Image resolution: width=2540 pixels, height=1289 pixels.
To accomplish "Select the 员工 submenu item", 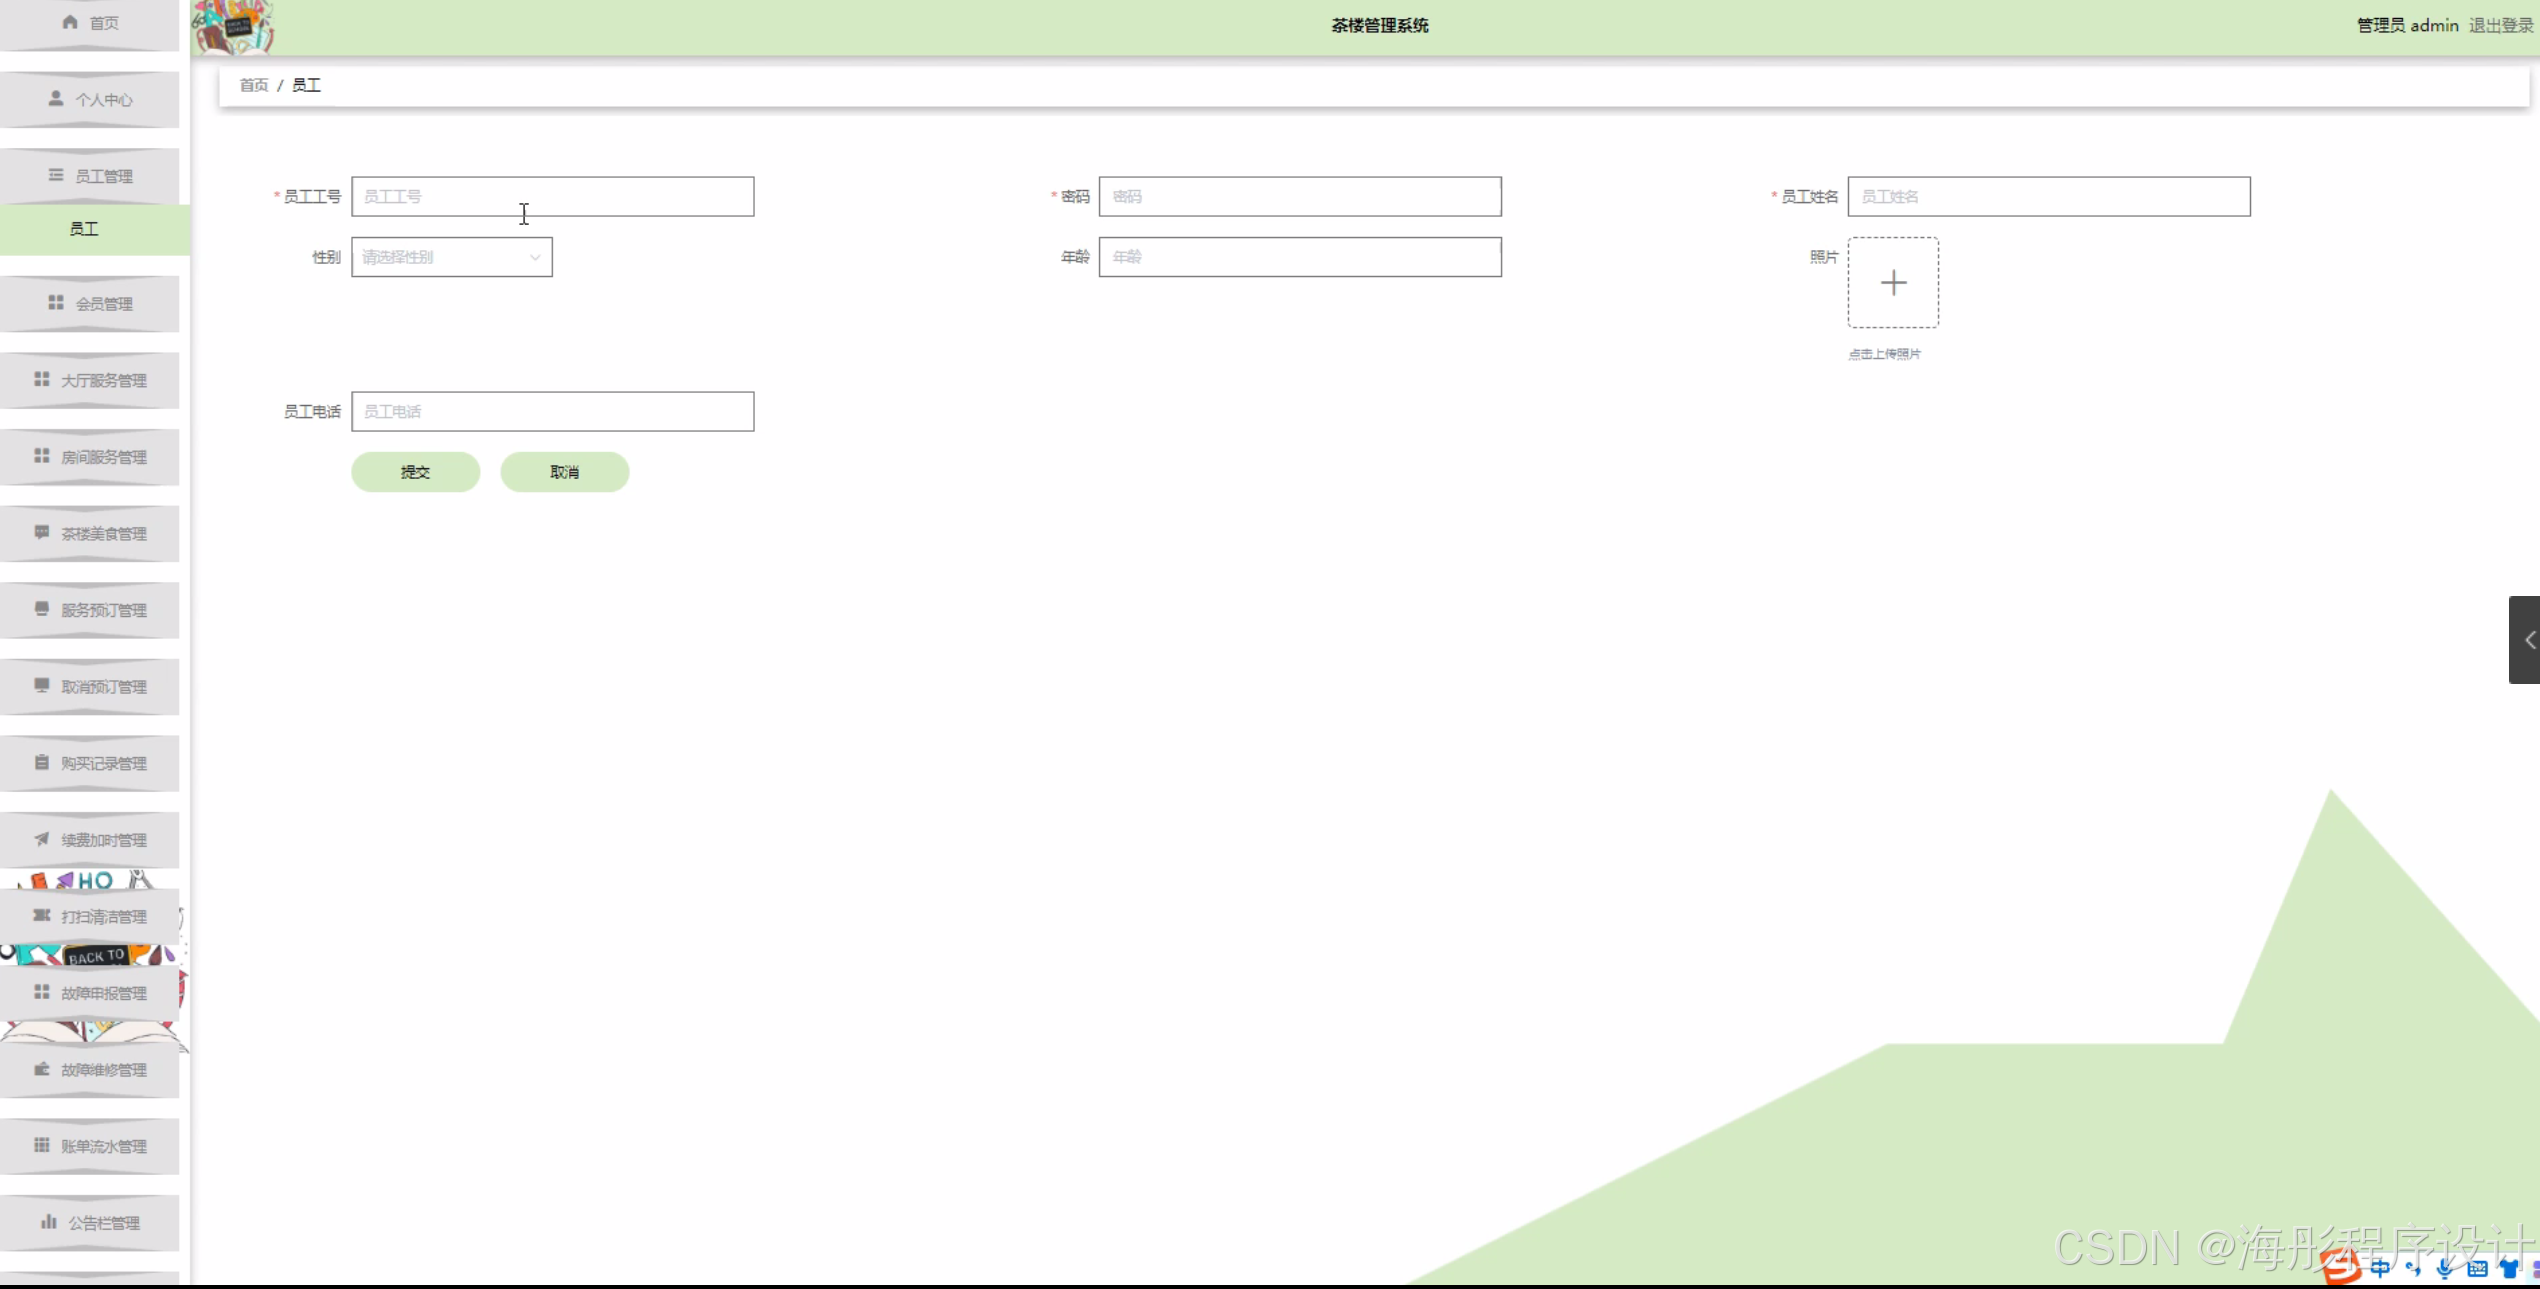I will [x=84, y=229].
